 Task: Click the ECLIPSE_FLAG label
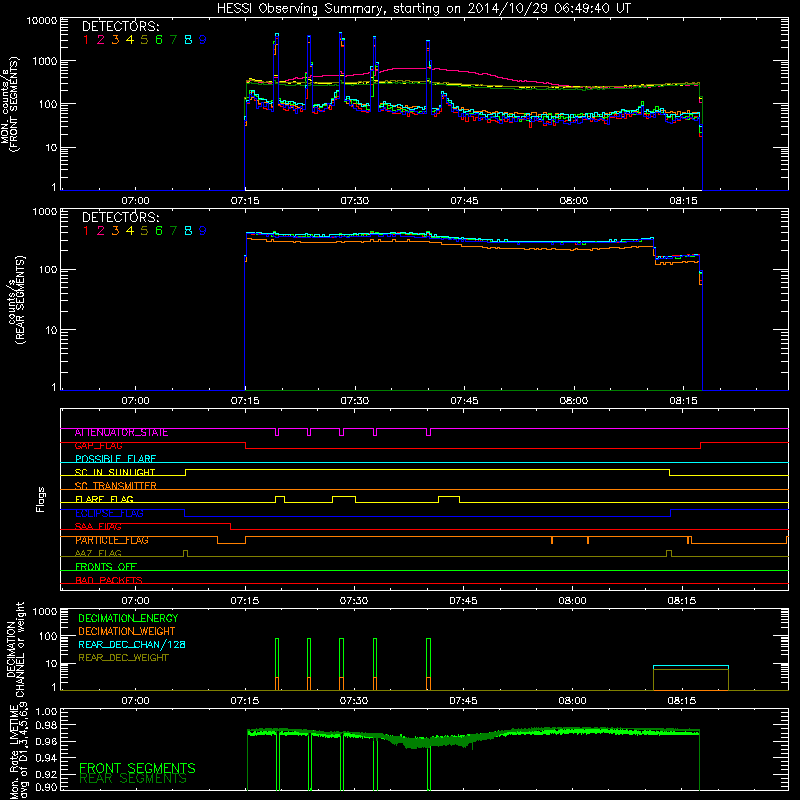click(109, 513)
